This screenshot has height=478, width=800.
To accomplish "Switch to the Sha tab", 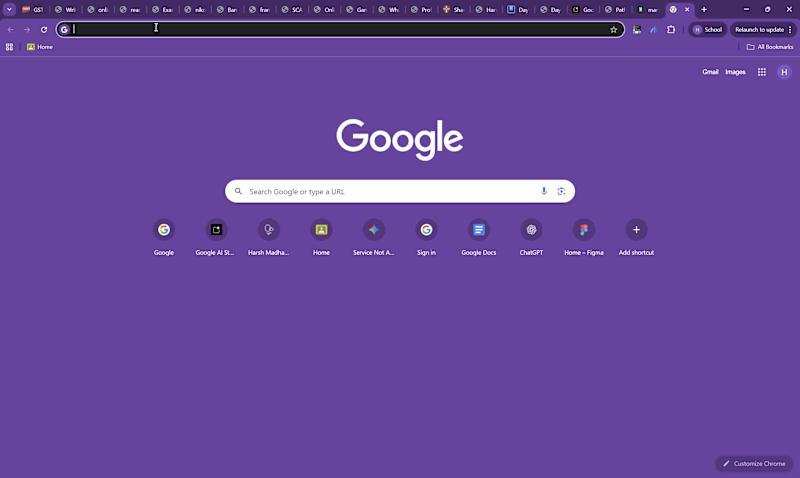I will (x=454, y=9).
